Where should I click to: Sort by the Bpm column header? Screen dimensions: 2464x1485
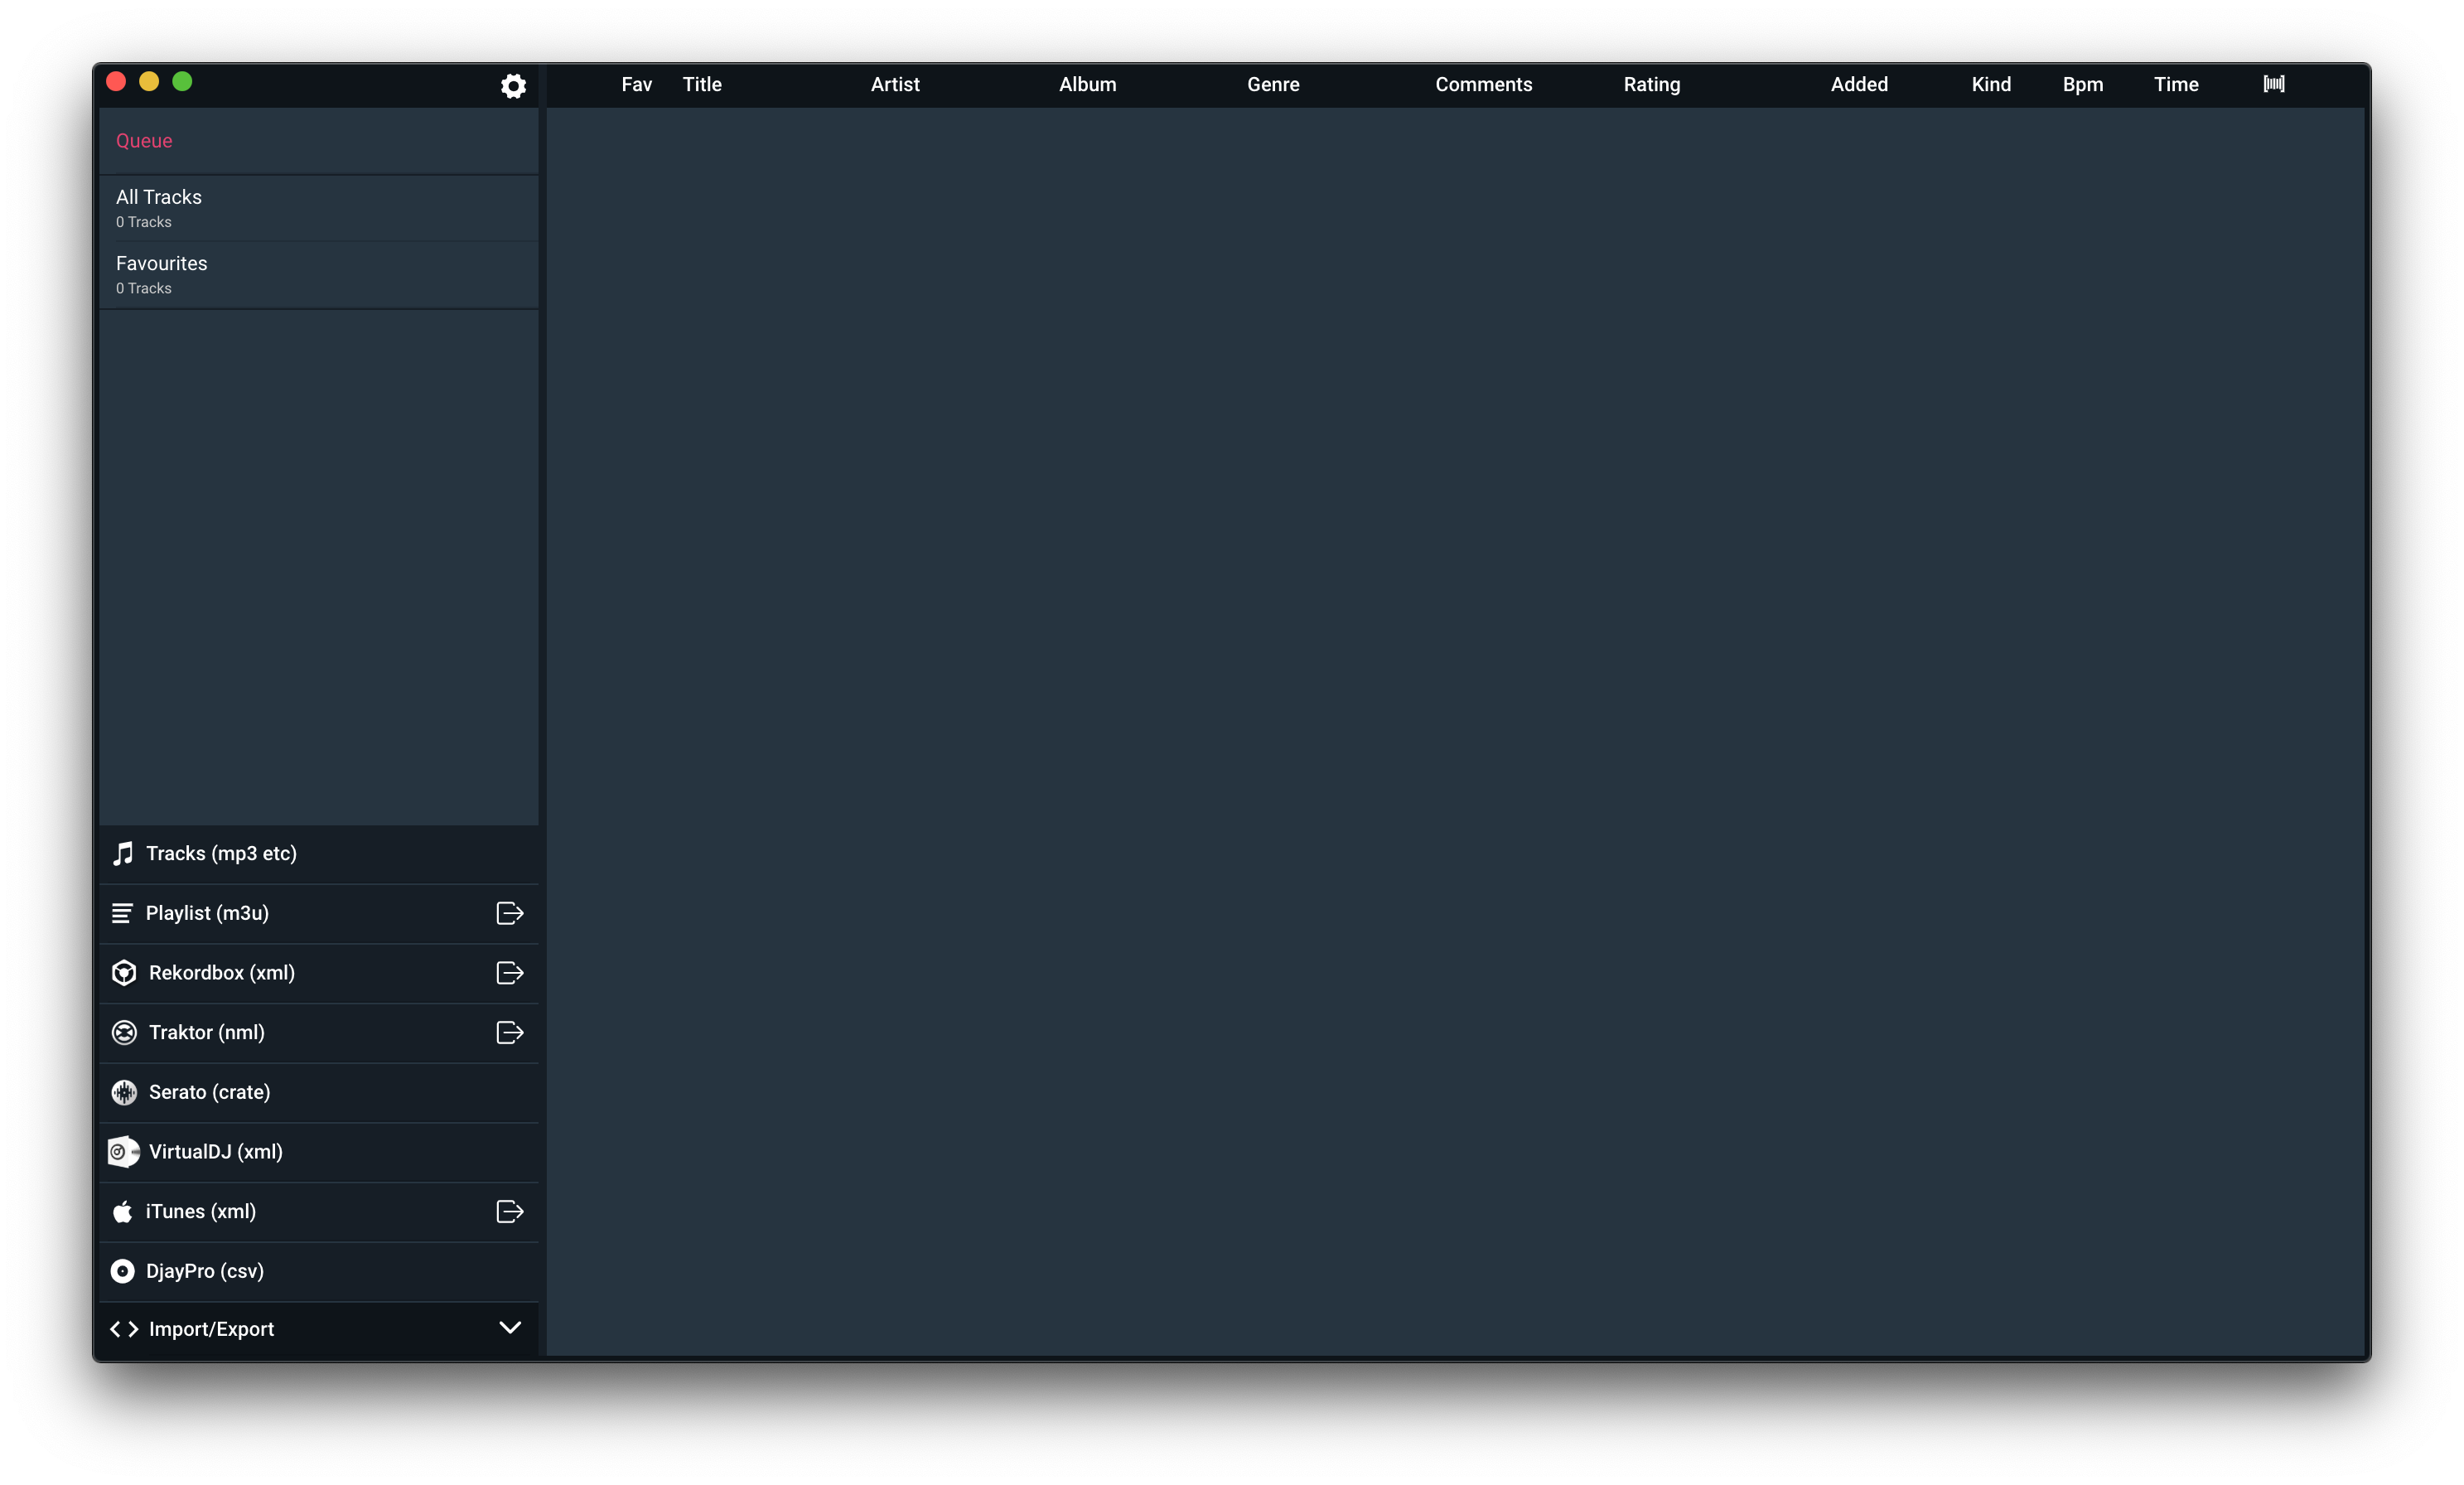[2082, 85]
